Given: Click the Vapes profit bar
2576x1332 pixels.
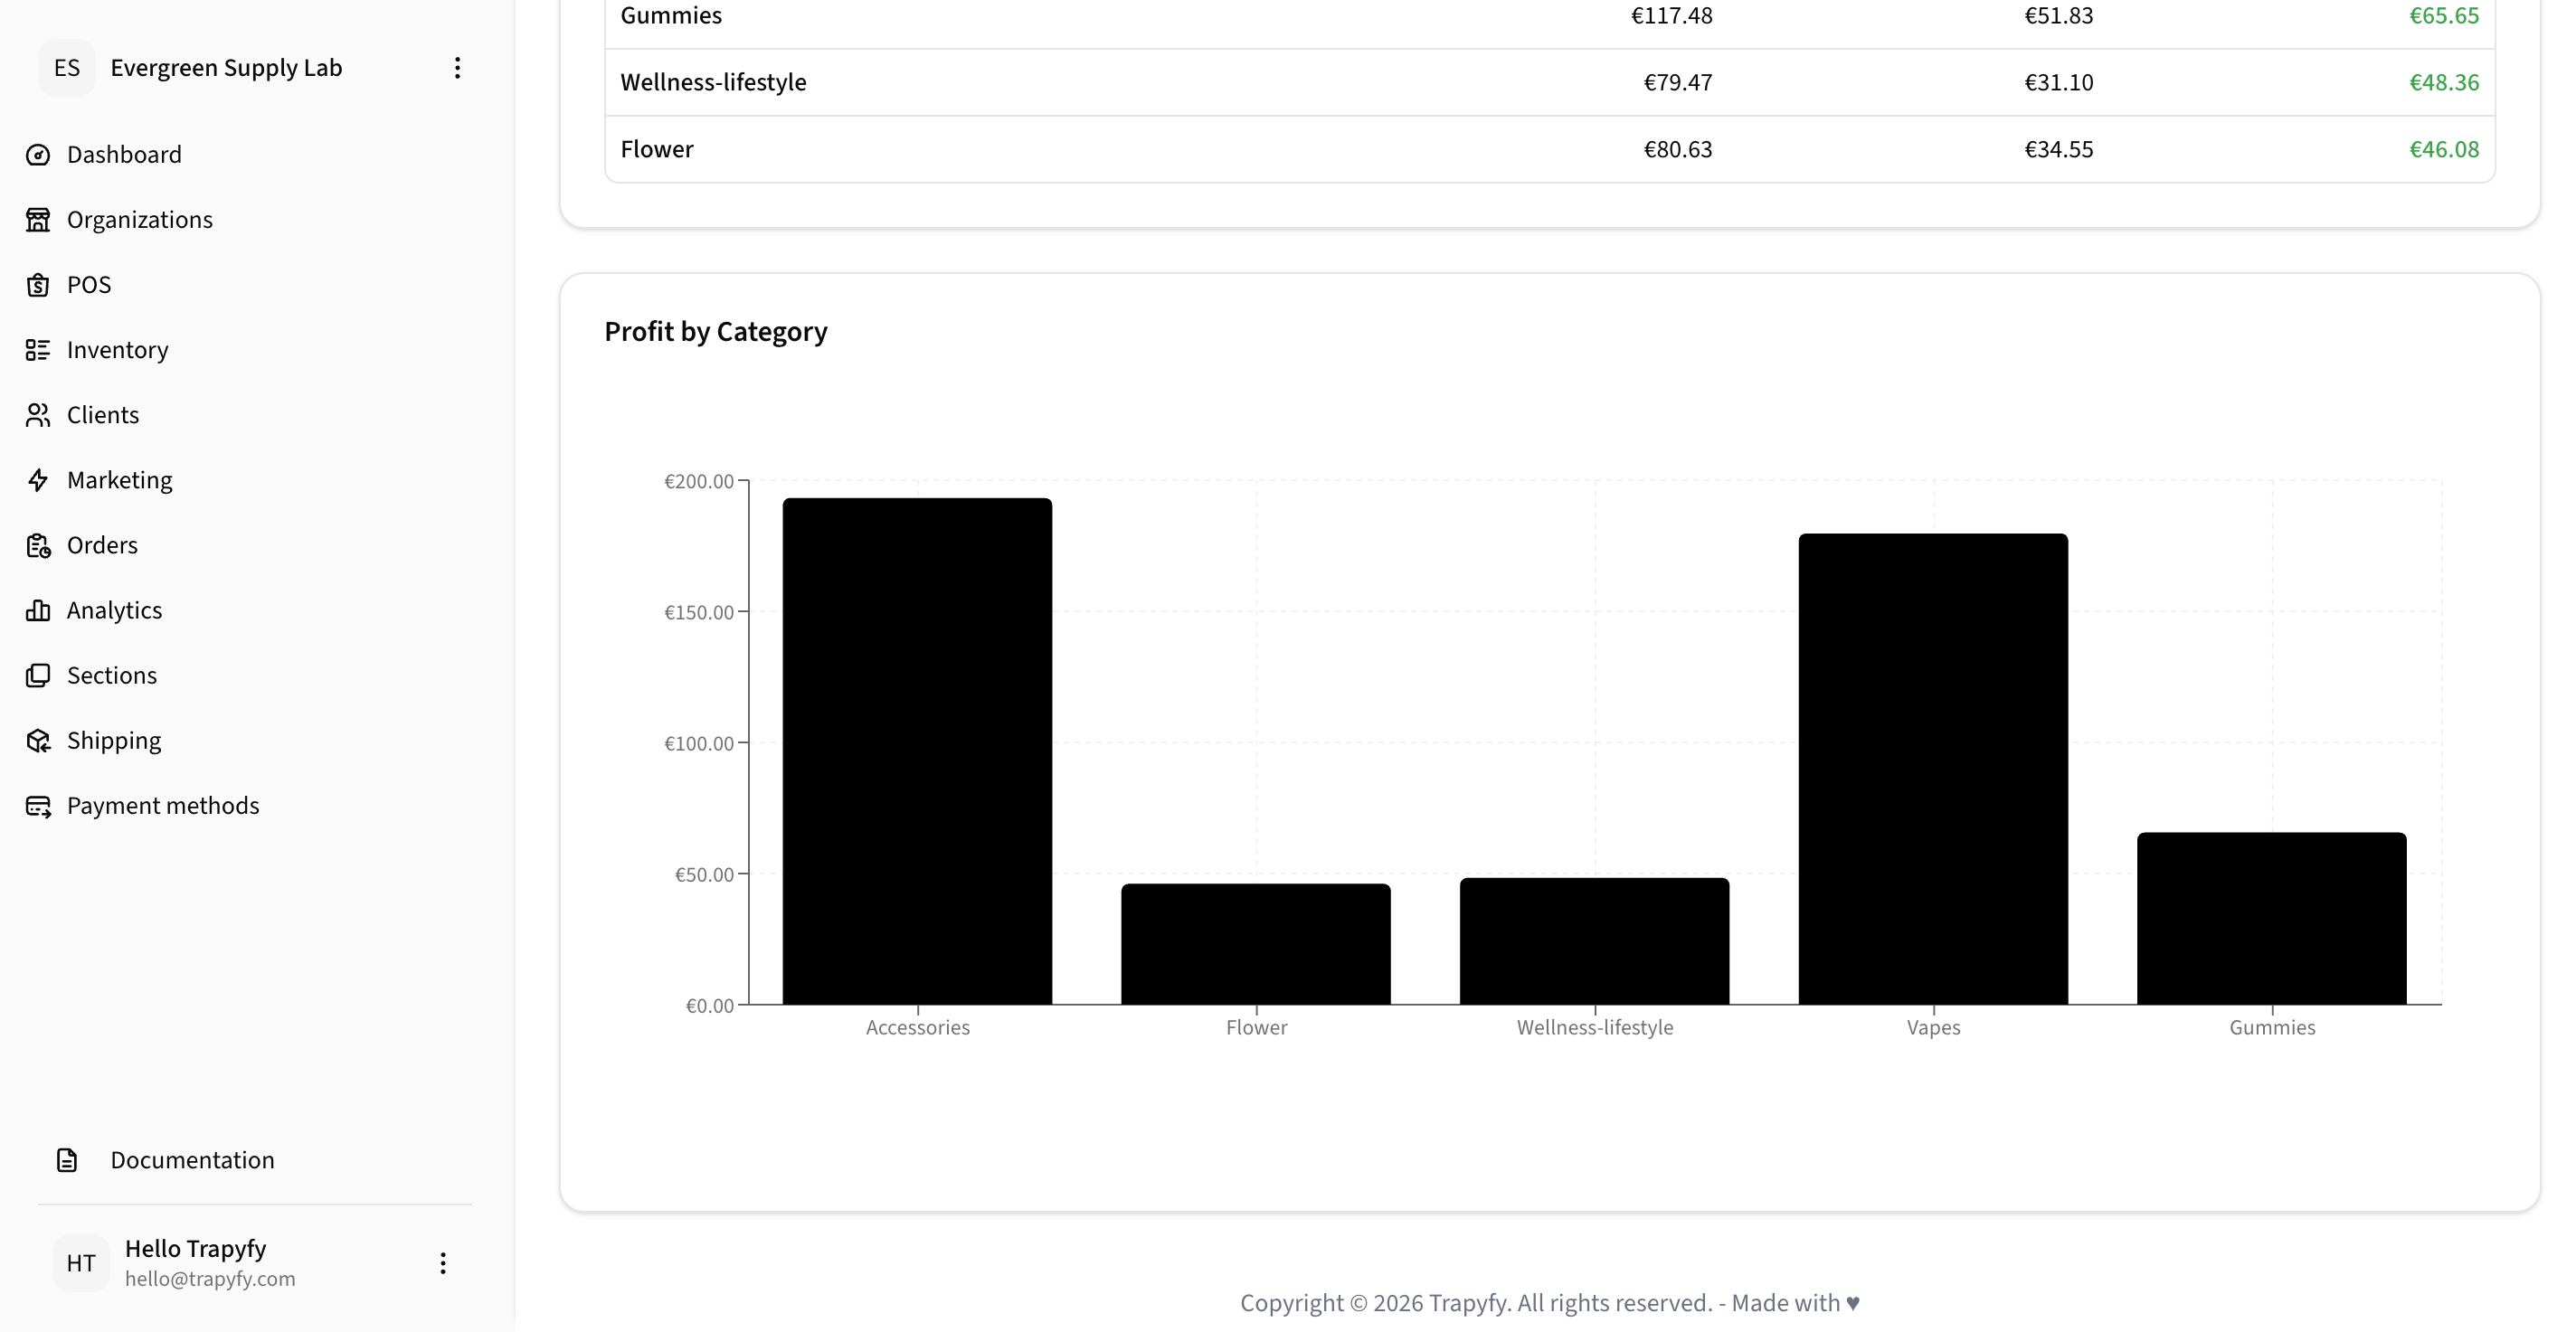Looking at the screenshot, I should pyautogui.click(x=1933, y=769).
